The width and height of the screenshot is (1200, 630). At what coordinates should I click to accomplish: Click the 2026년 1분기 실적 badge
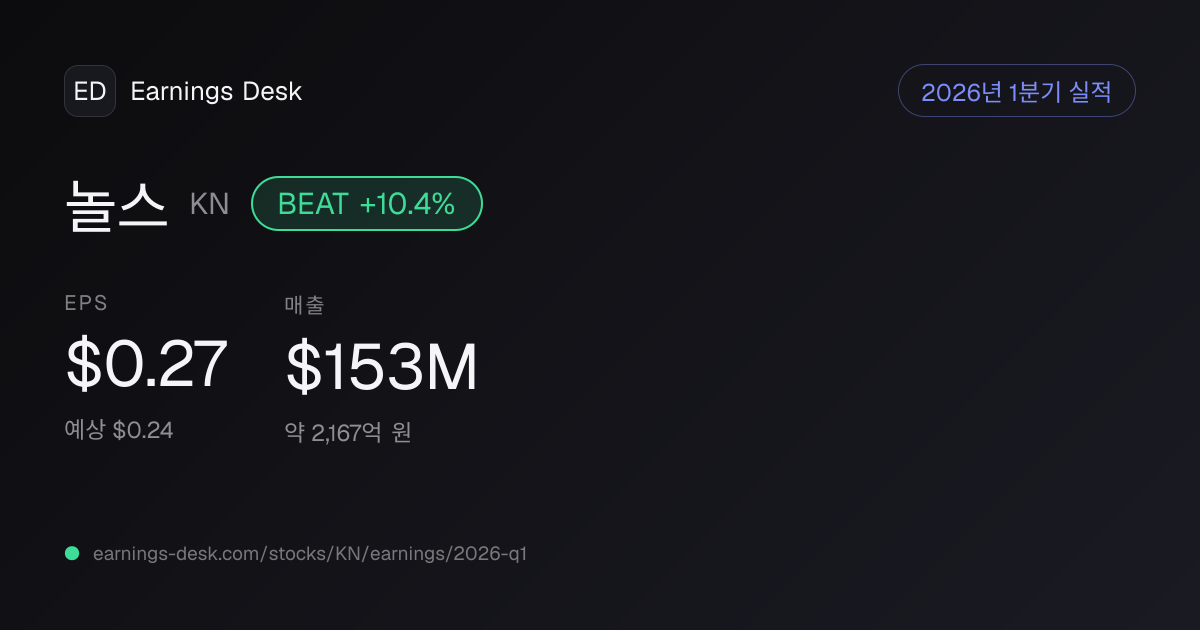[x=1016, y=91]
